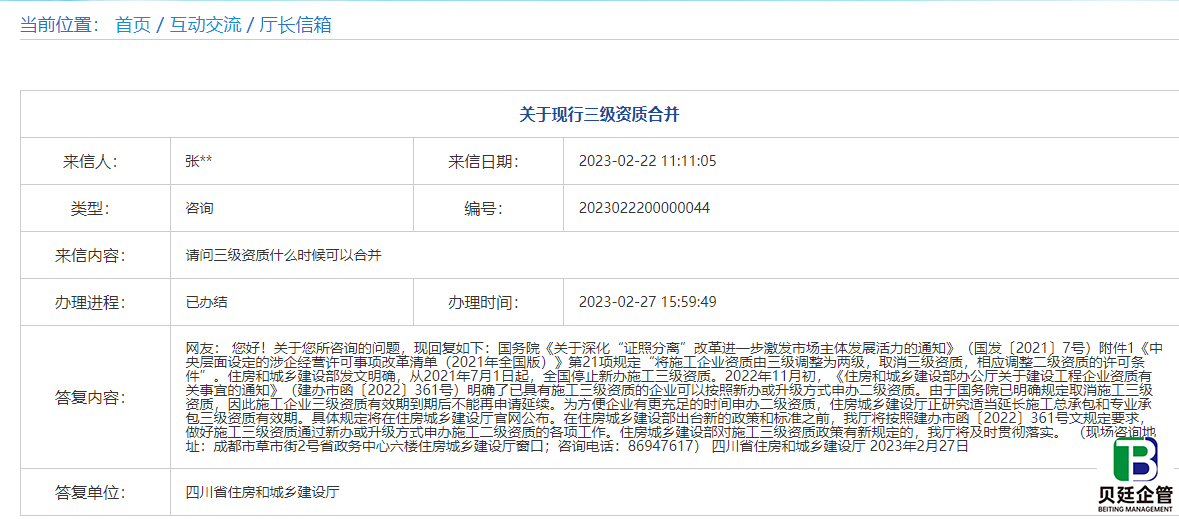Select time 2023-02-27 15:59:49
Viewport: 1179px width, 519px height.
point(647,302)
